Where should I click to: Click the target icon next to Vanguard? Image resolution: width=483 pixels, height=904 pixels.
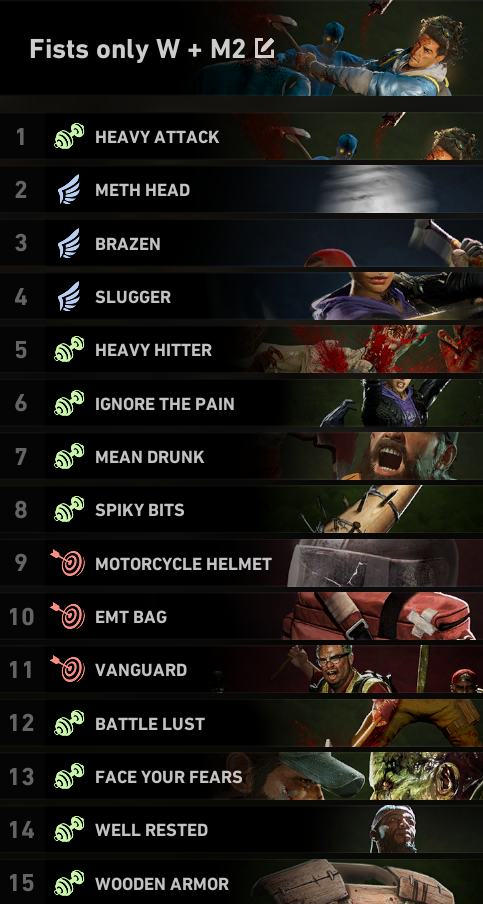pyautogui.click(x=68, y=669)
